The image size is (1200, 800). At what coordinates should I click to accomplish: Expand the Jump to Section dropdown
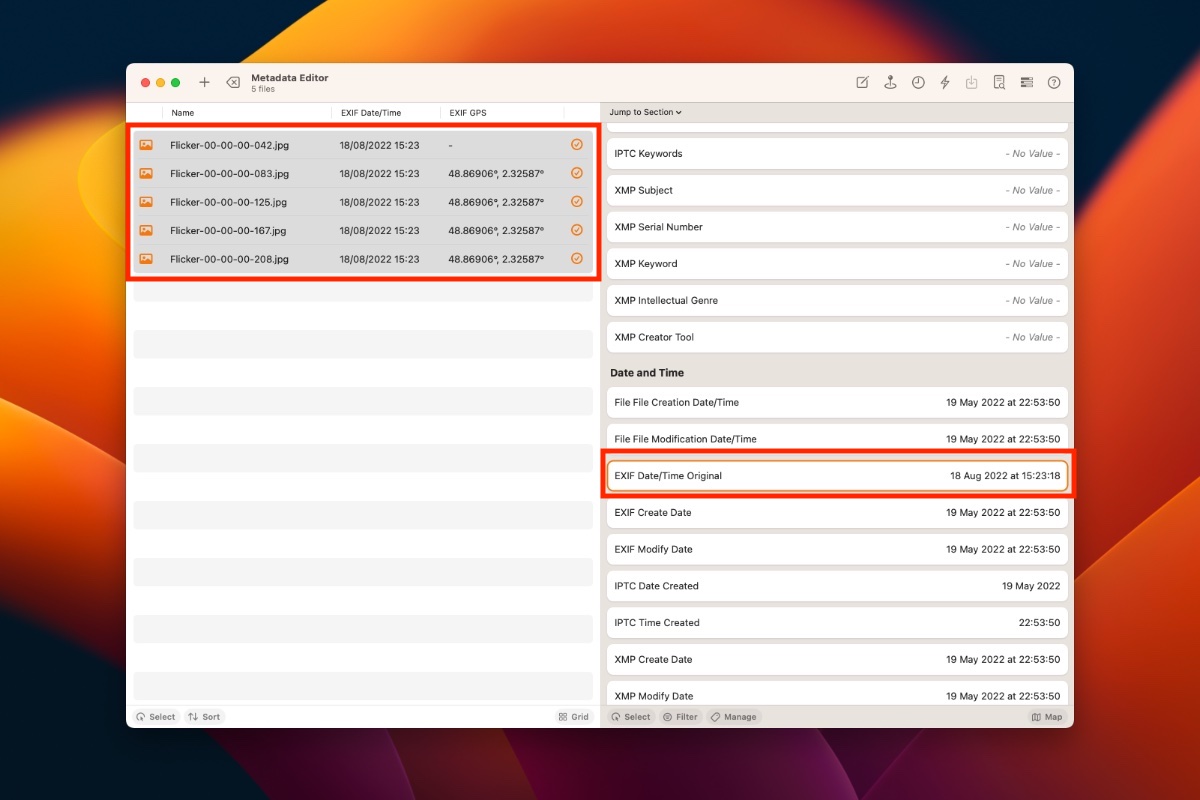645,112
